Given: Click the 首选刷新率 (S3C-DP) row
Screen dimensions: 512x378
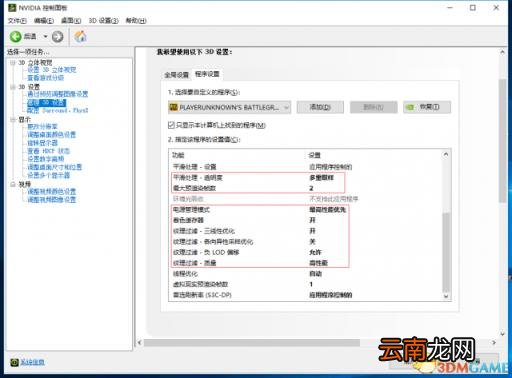Looking at the screenshot, I should click(x=305, y=295).
